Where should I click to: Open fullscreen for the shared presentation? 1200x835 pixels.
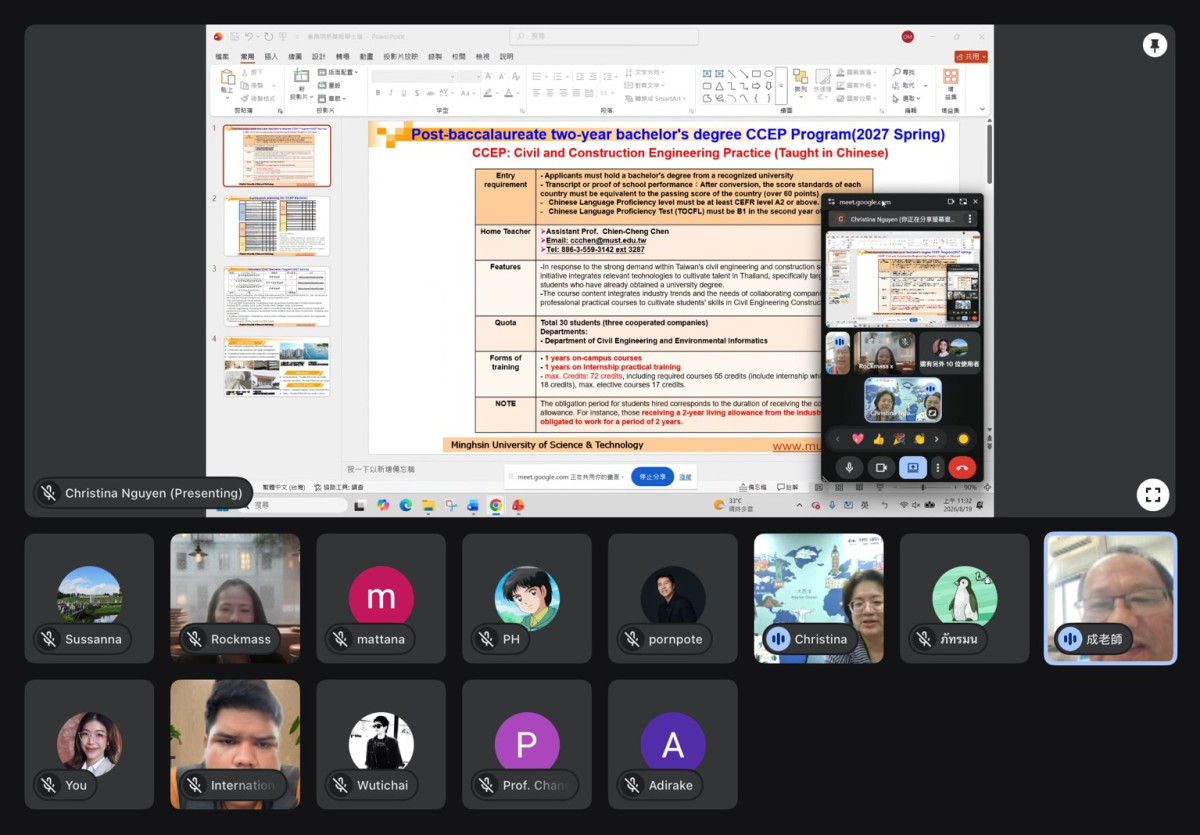(x=1152, y=494)
